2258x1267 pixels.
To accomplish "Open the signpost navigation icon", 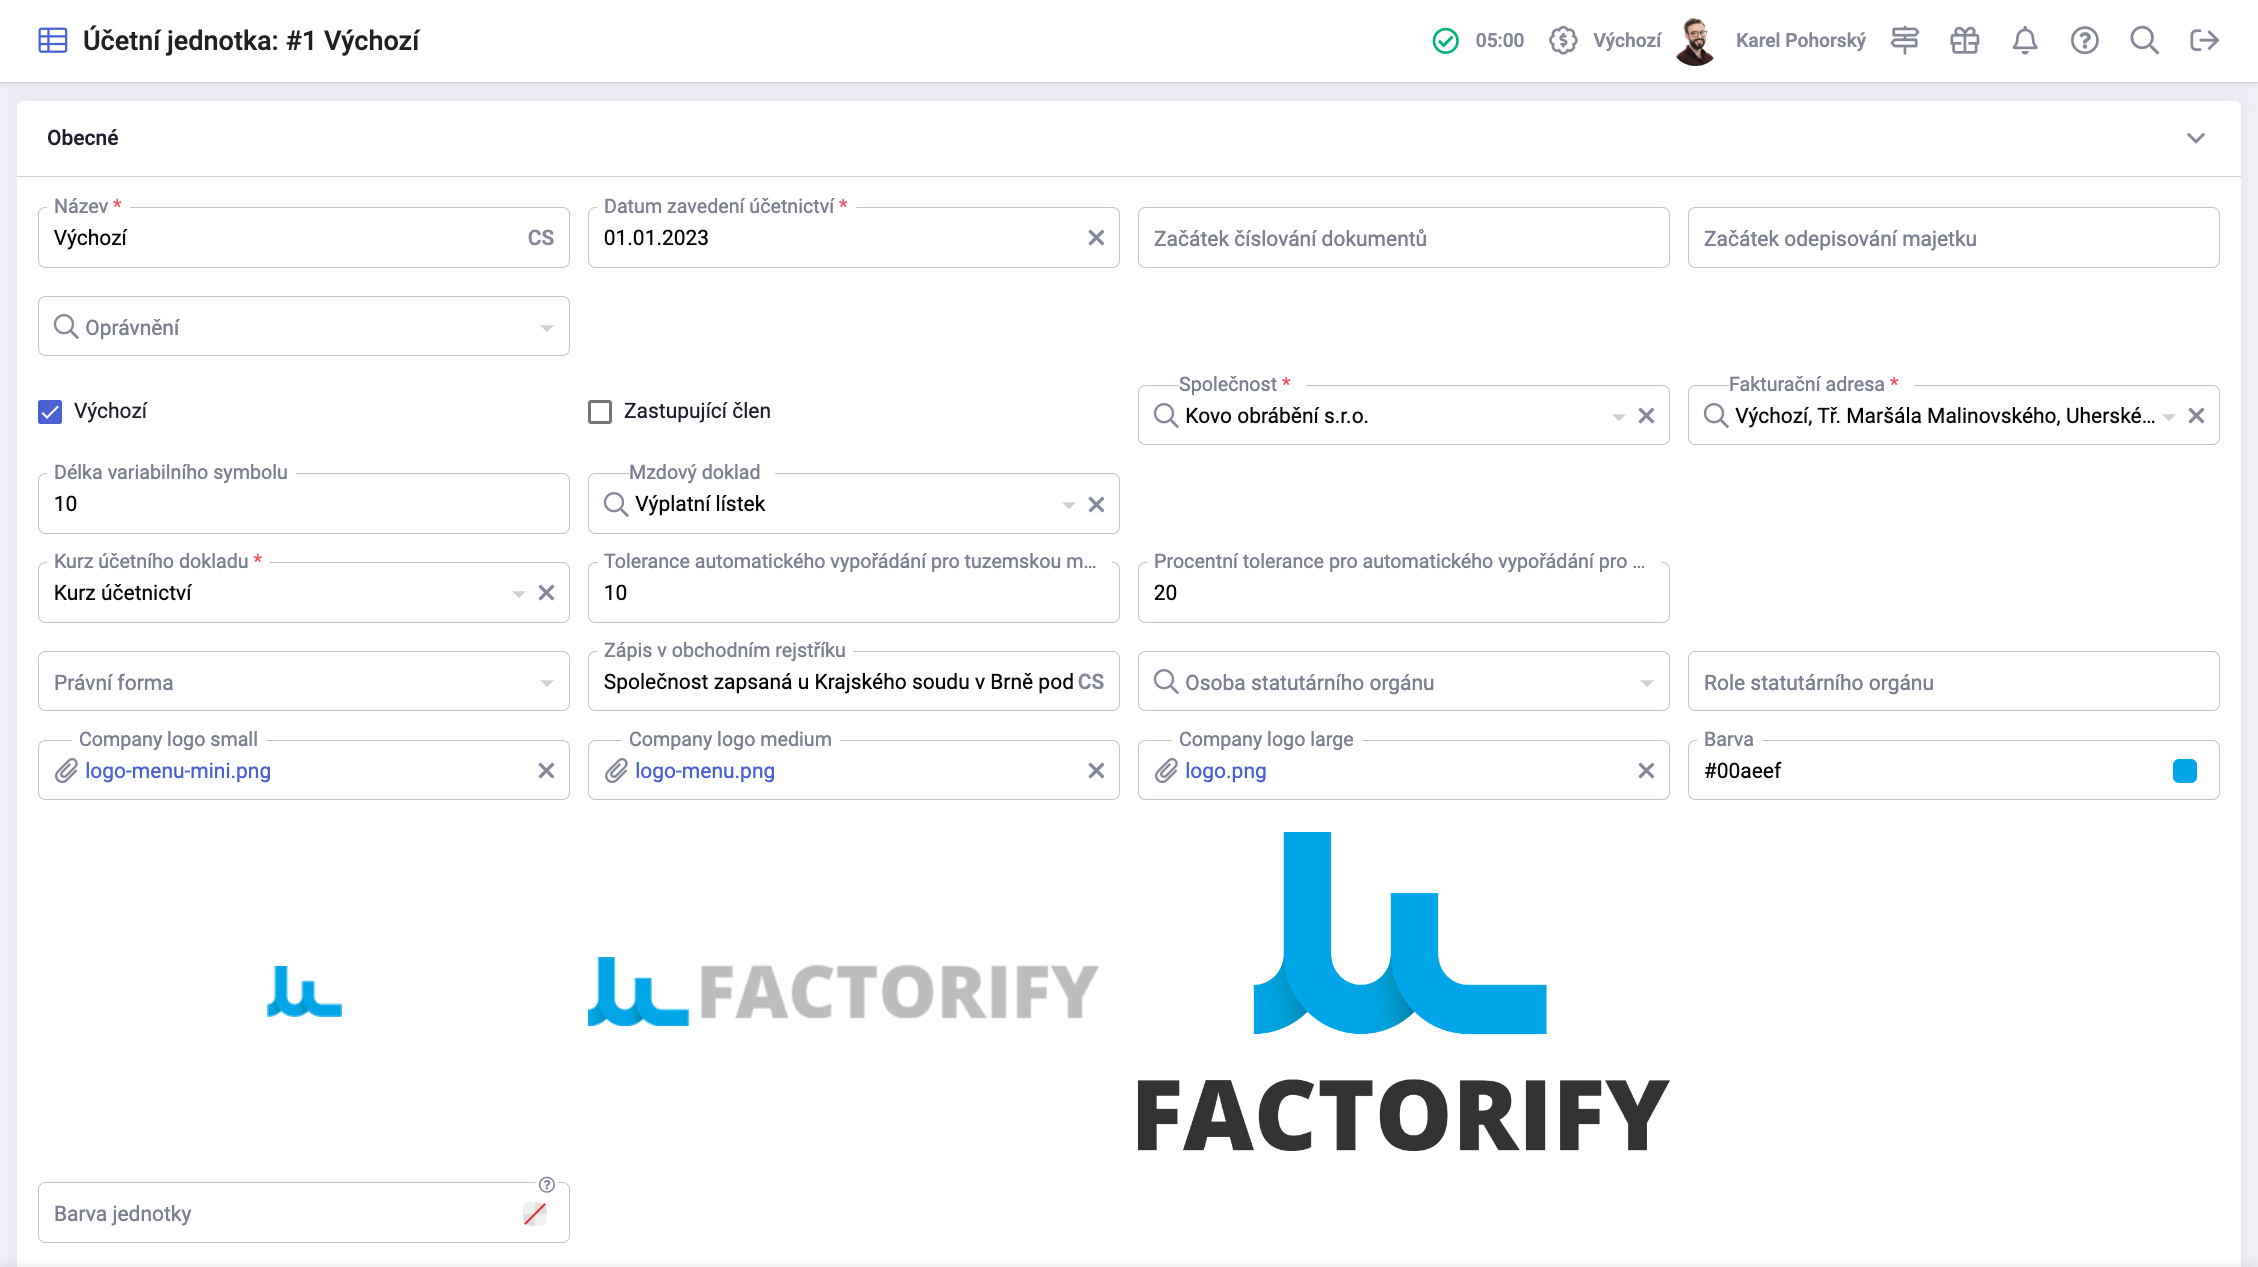I will point(1905,40).
